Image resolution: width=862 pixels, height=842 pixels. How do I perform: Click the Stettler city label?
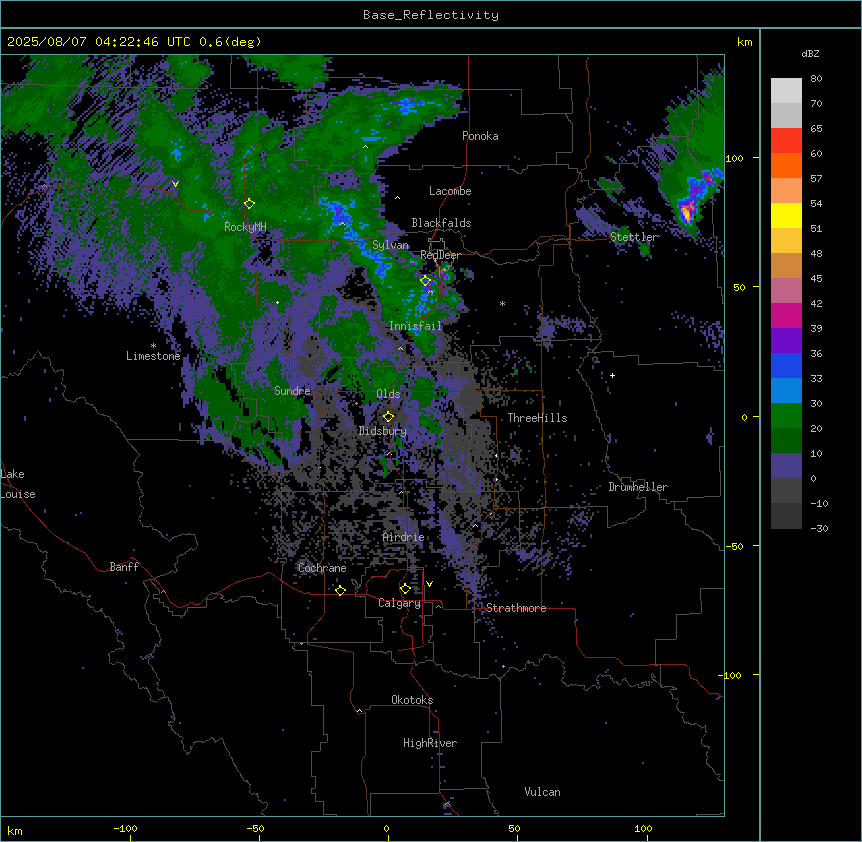[634, 237]
